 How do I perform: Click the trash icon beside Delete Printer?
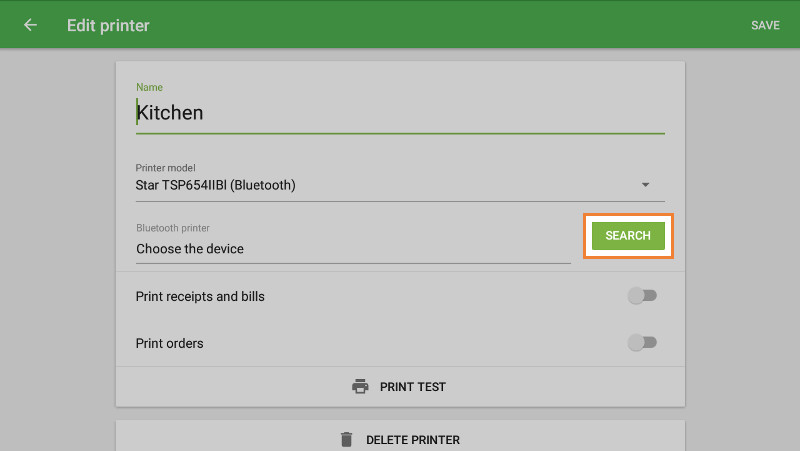click(x=346, y=439)
